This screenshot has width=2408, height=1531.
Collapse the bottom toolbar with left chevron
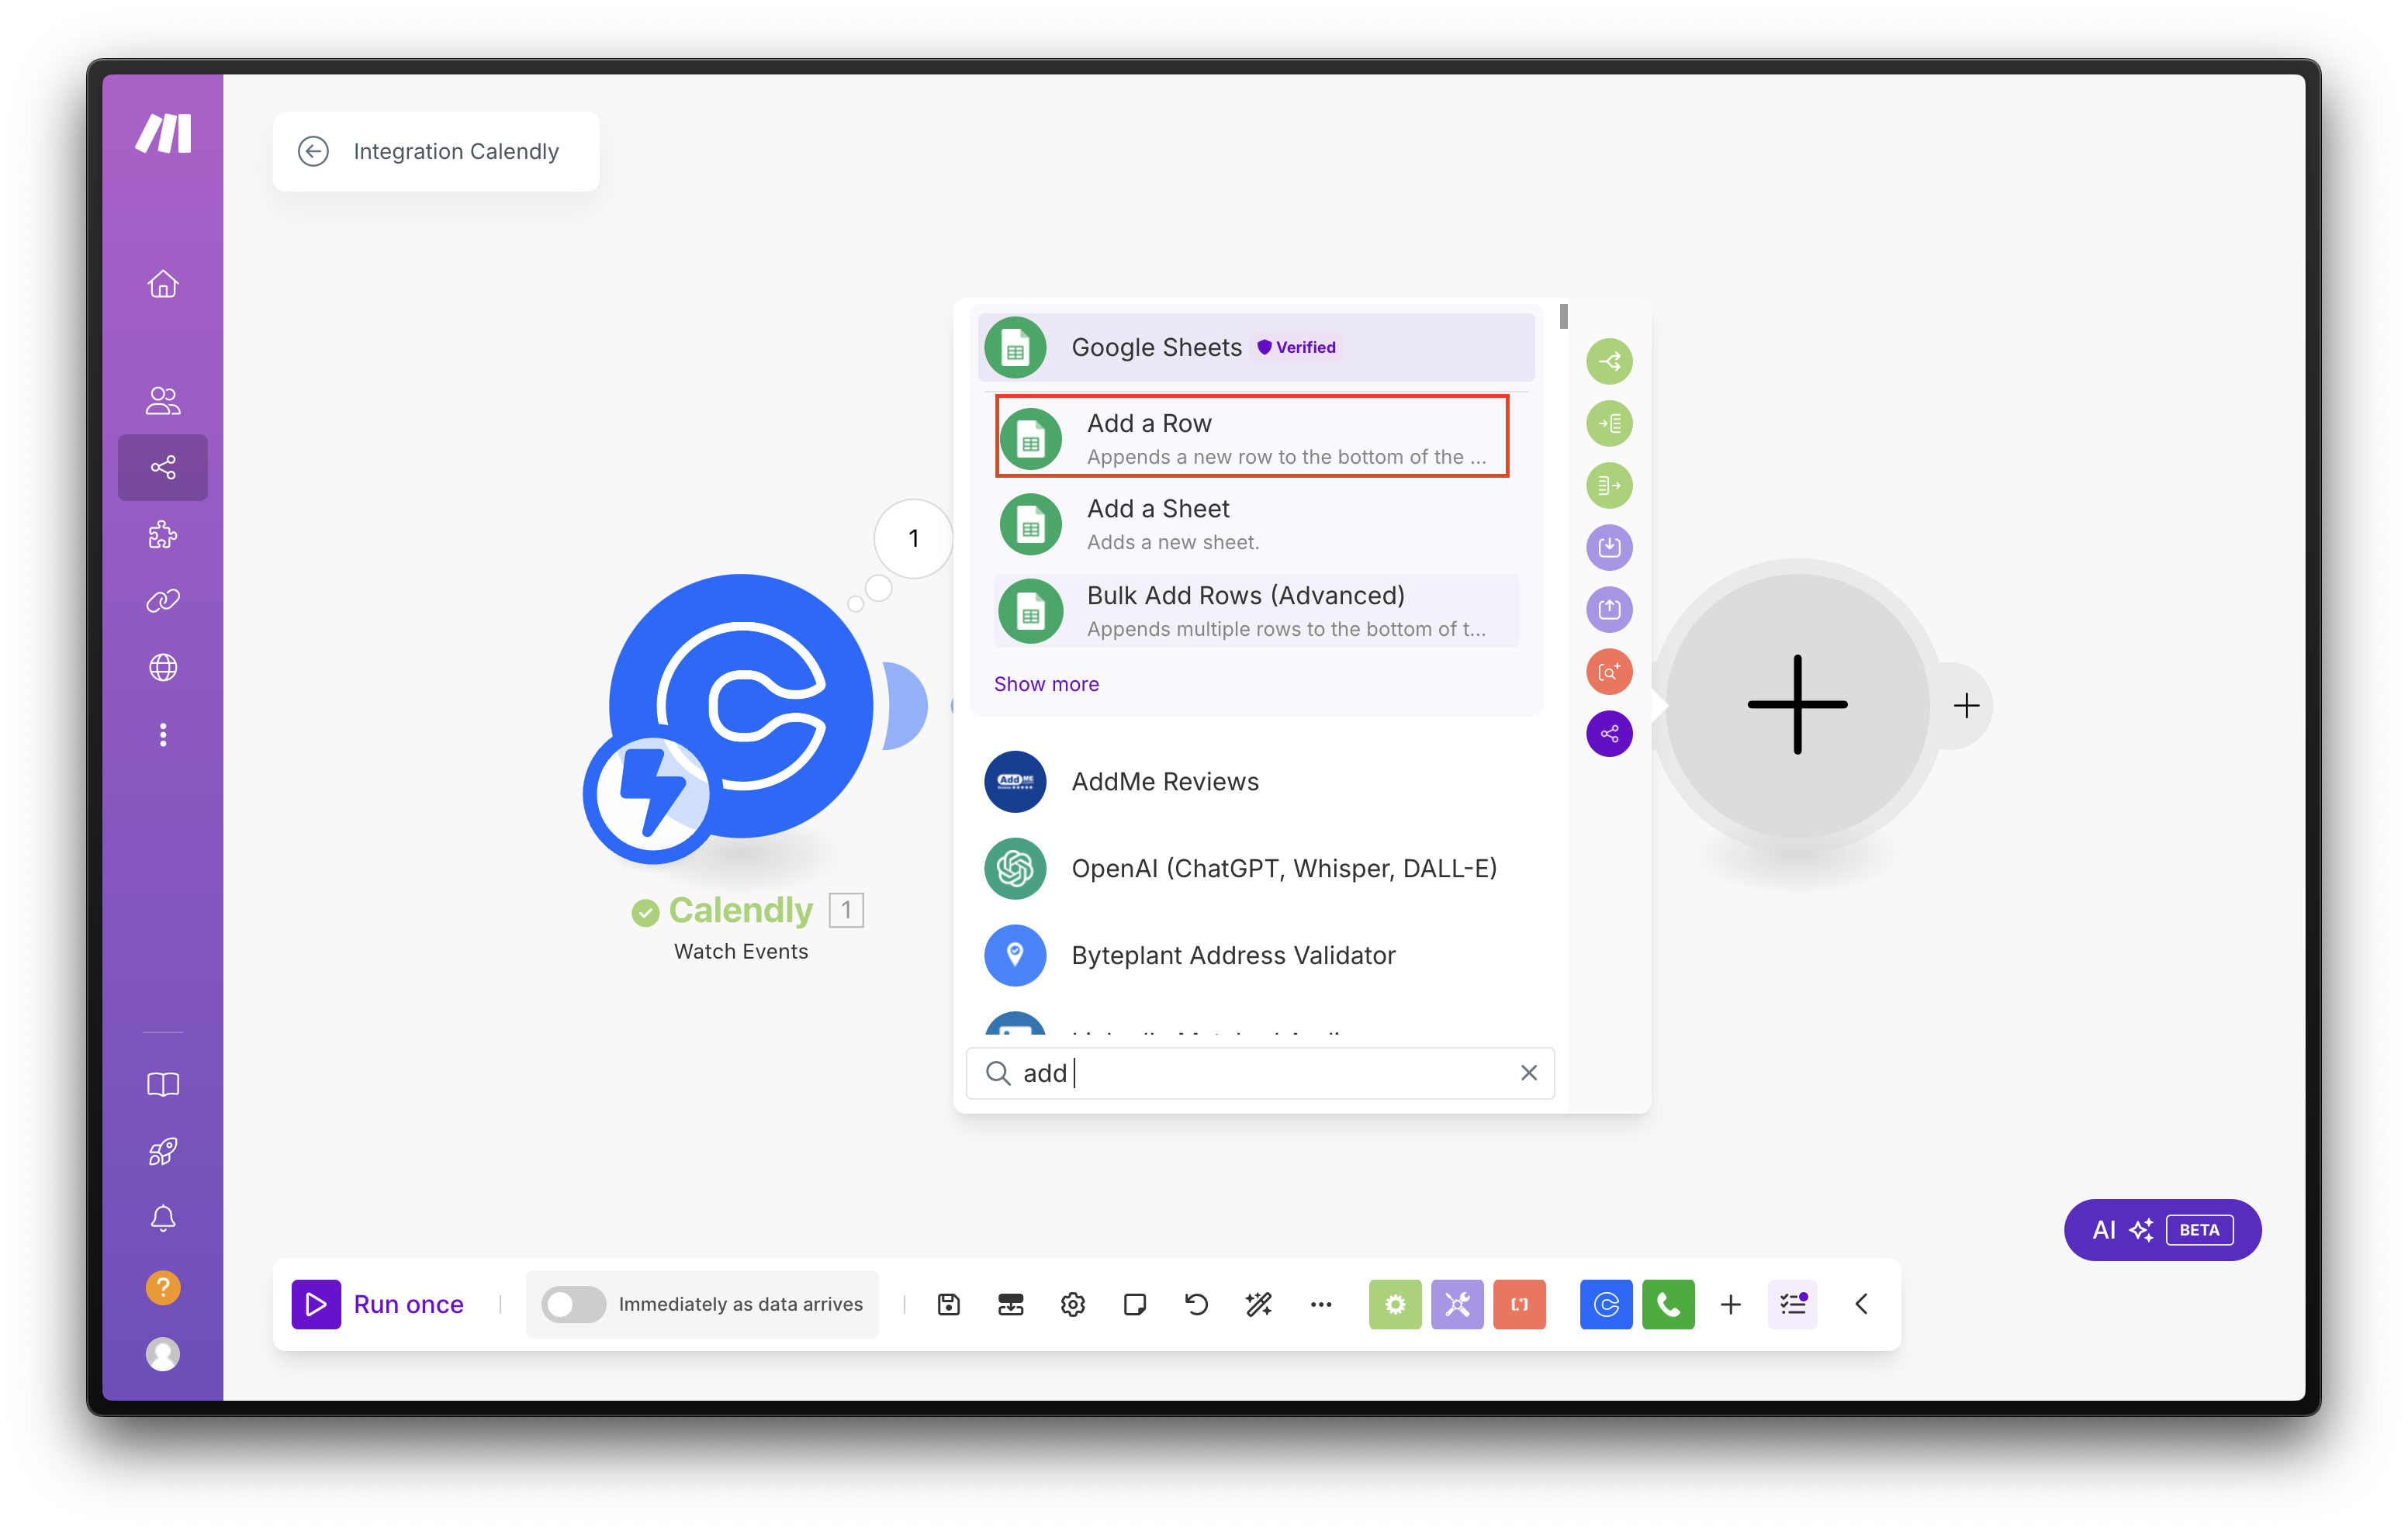[x=1861, y=1304]
